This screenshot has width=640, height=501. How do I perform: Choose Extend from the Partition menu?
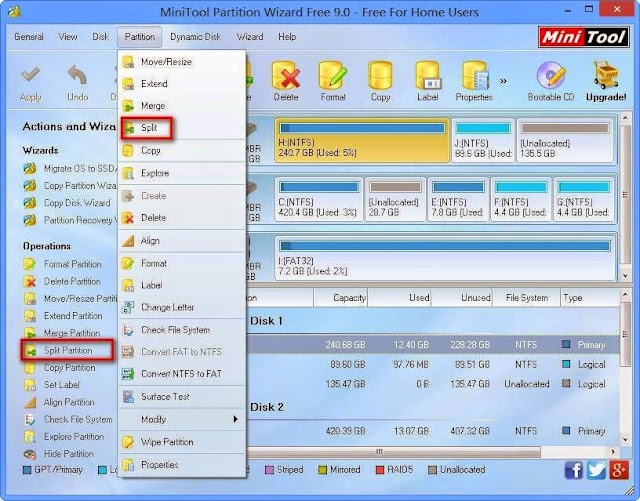(182, 84)
